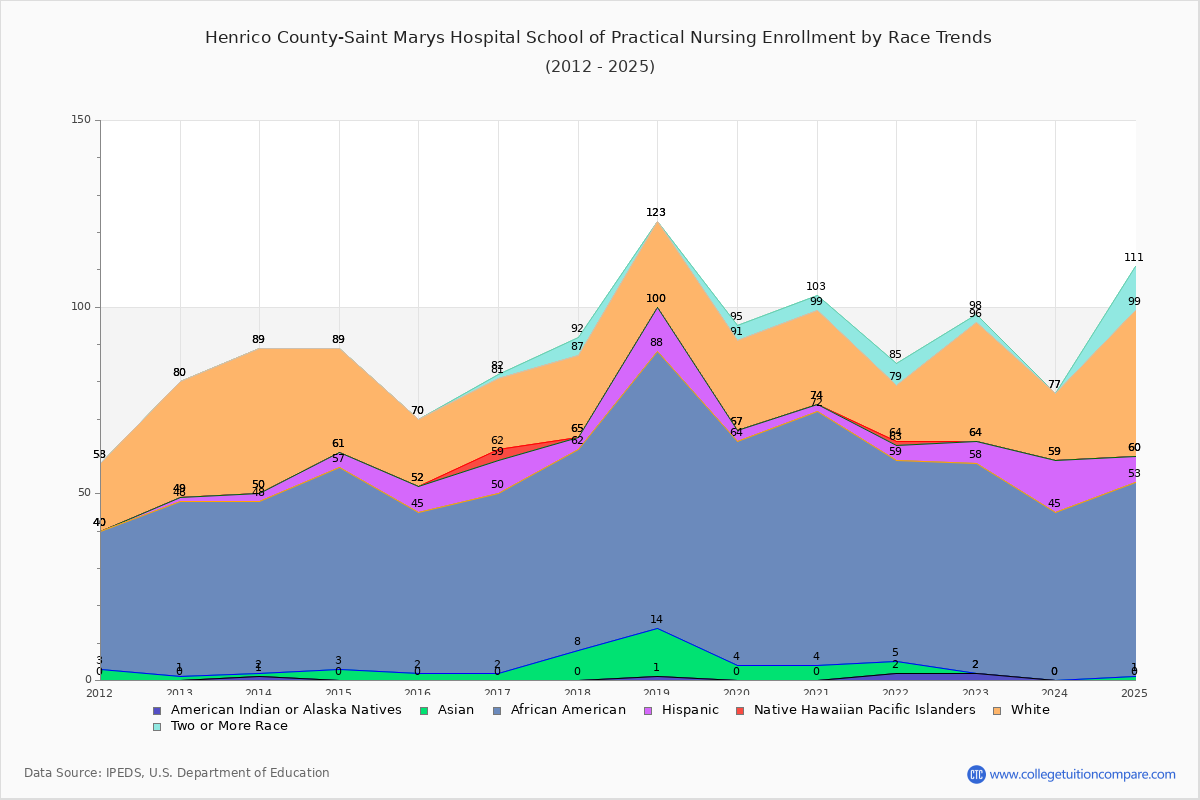Screen dimensions: 1200x800
Task: Toggle the Asian legend color marker
Action: coord(425,710)
